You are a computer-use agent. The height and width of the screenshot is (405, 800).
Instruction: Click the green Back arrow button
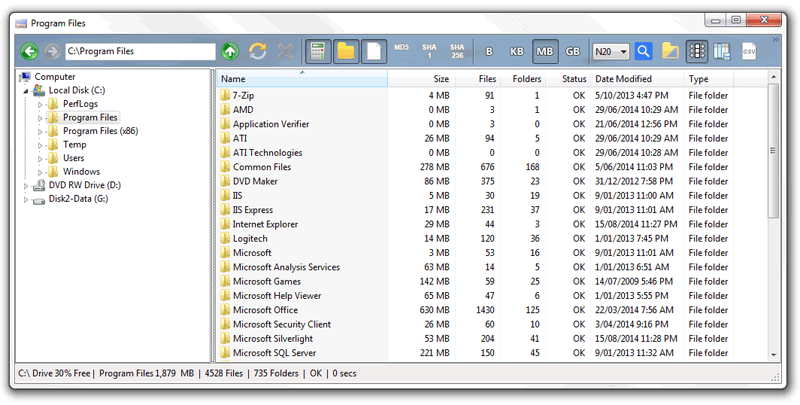pos(30,51)
